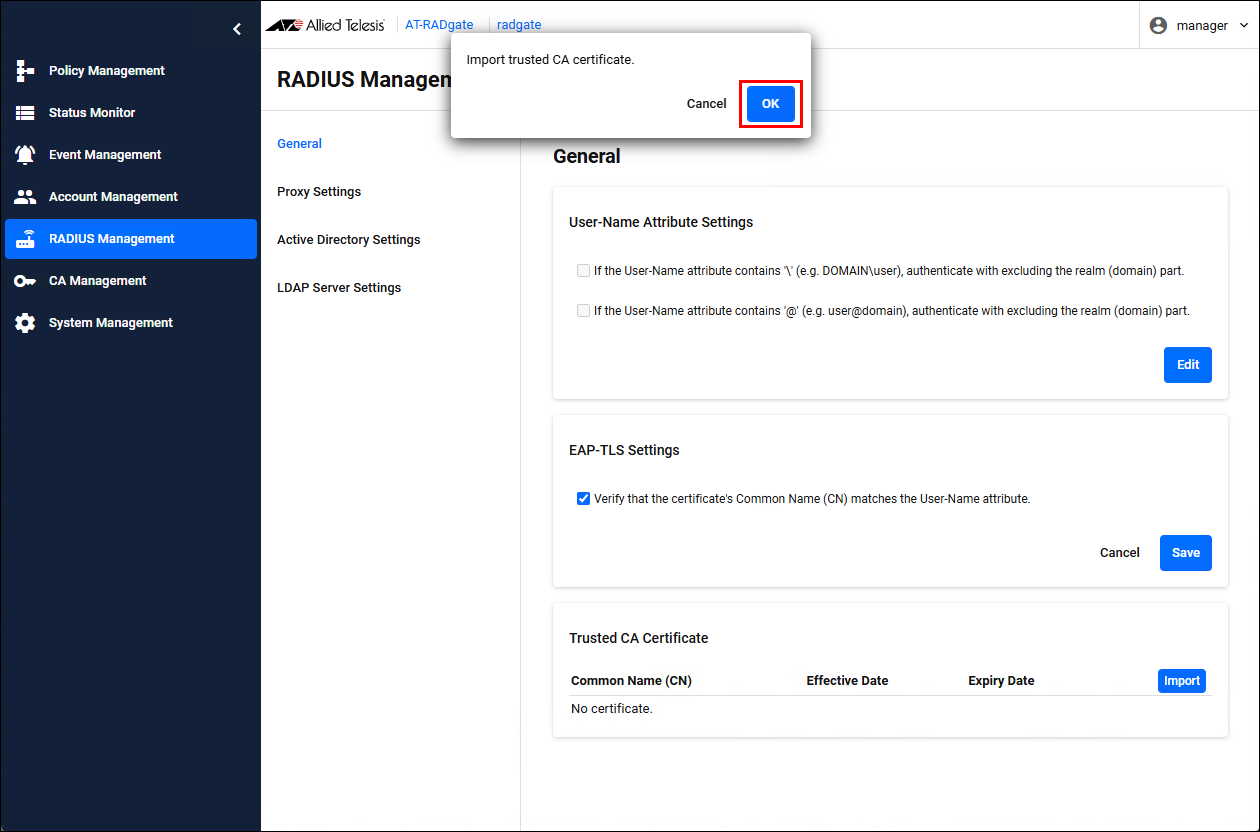Click the User-Name Attribute Settings heading

click(661, 222)
